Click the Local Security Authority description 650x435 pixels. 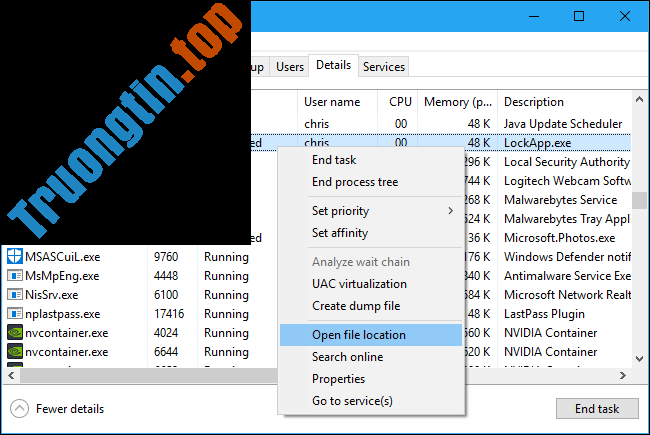tap(567, 162)
